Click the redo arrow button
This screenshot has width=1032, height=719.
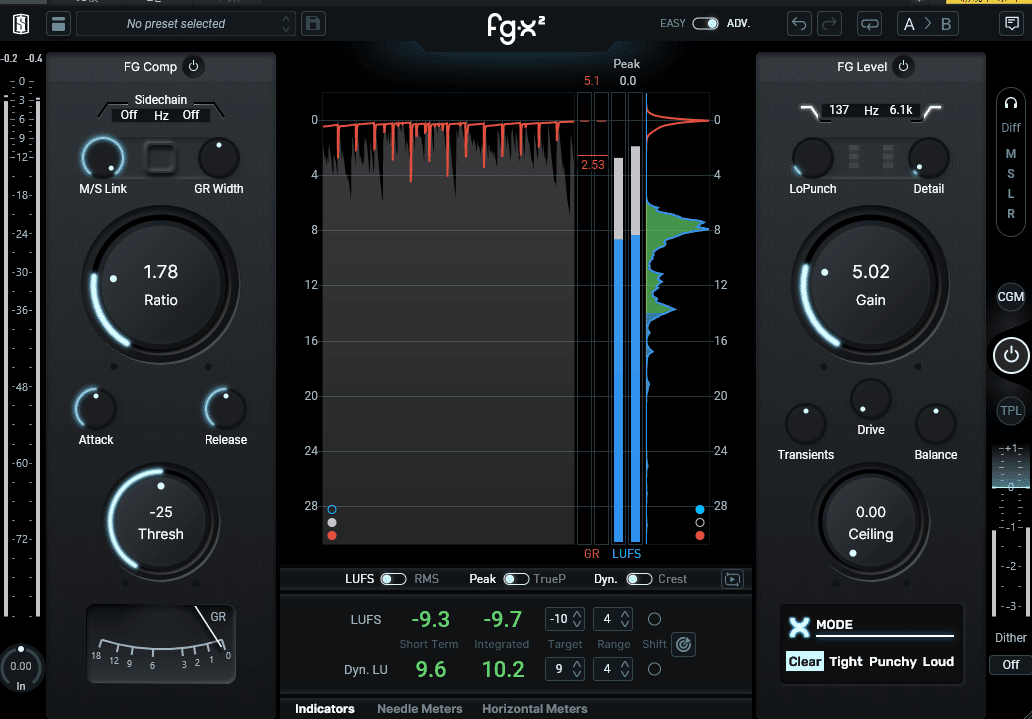829,24
